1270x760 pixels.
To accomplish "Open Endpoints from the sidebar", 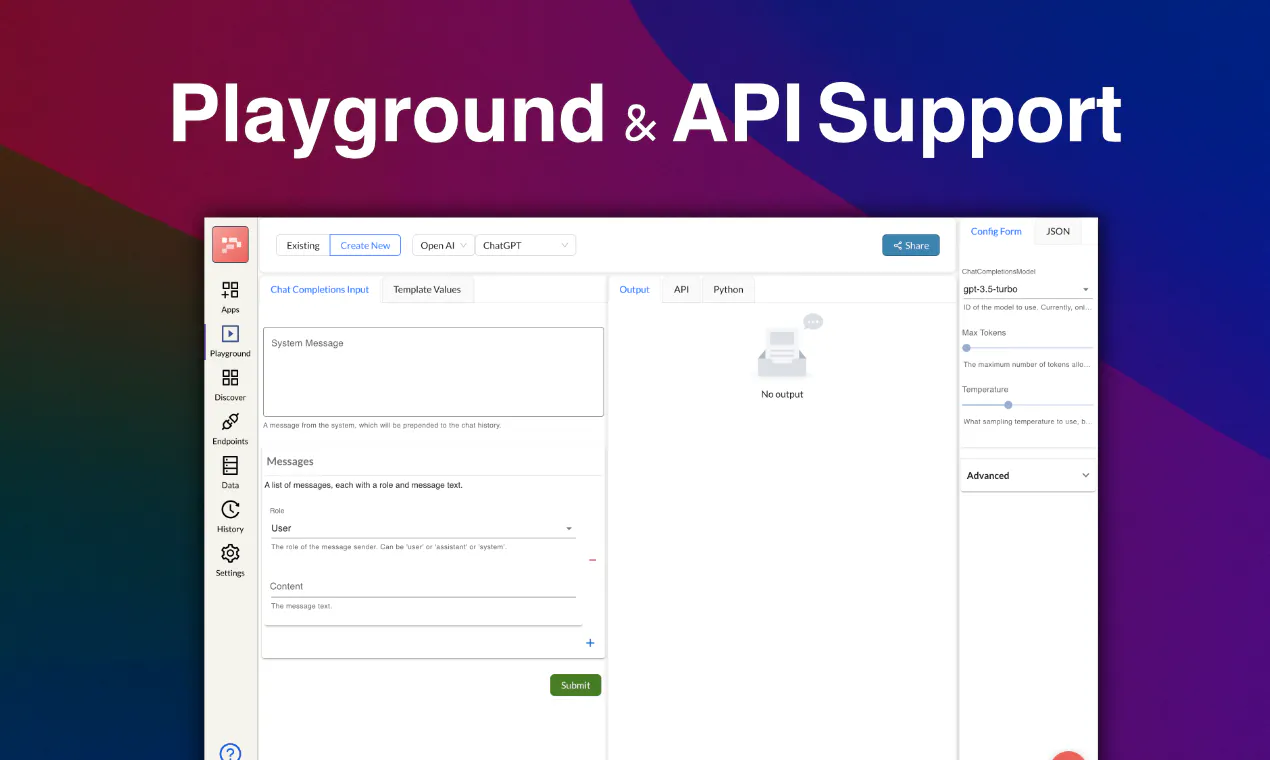I will point(230,428).
